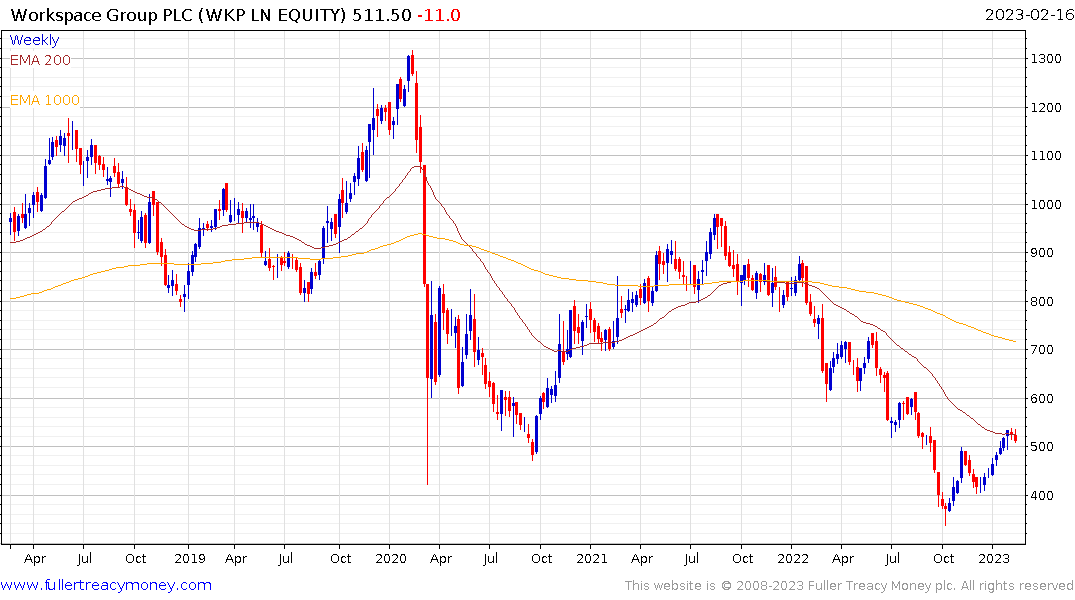
Task: Click the 2022 time axis label
Action: tap(793, 558)
